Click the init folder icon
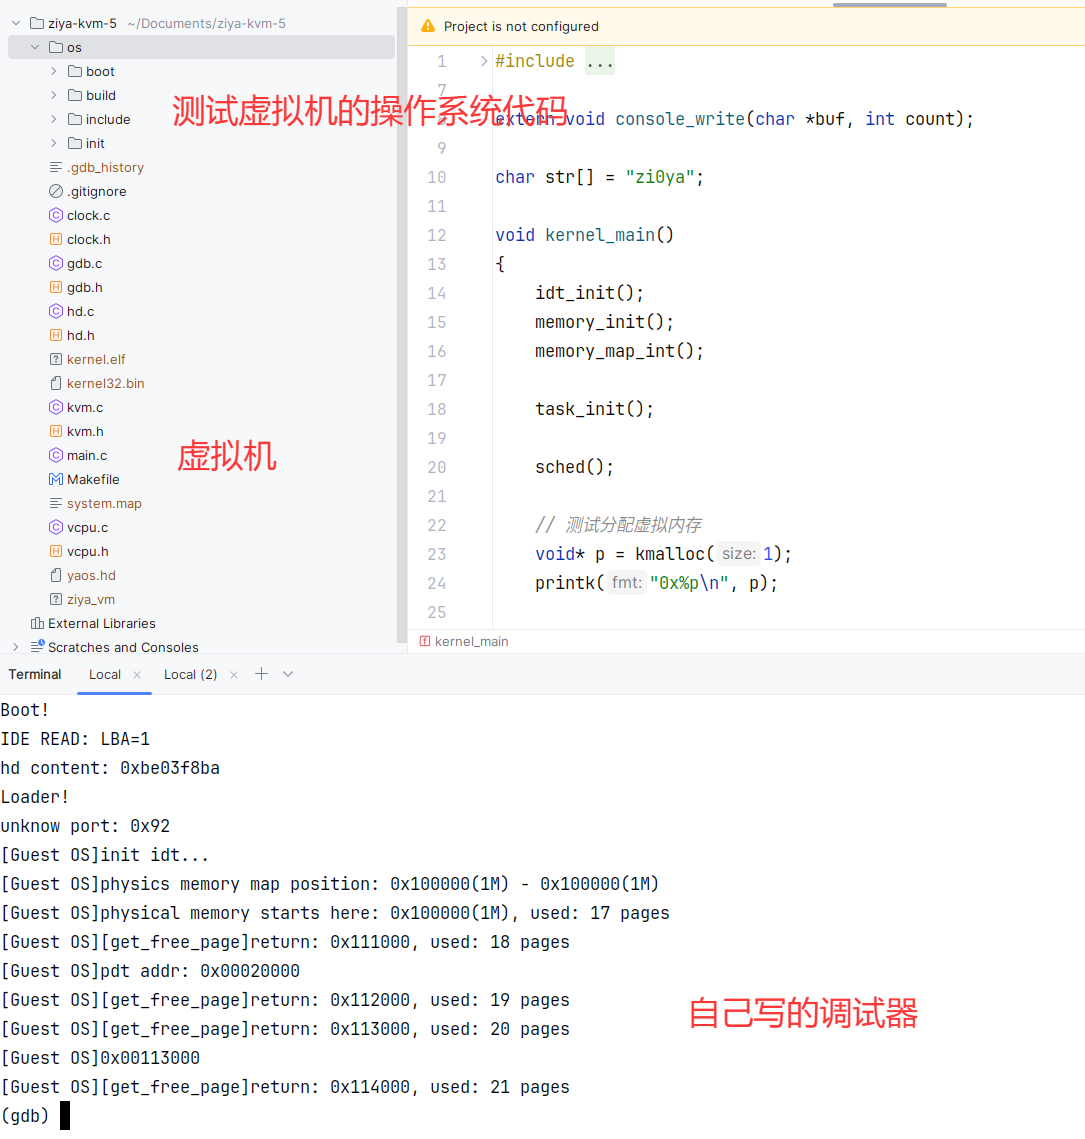Viewport: 1085px width, 1139px height. pos(75,143)
